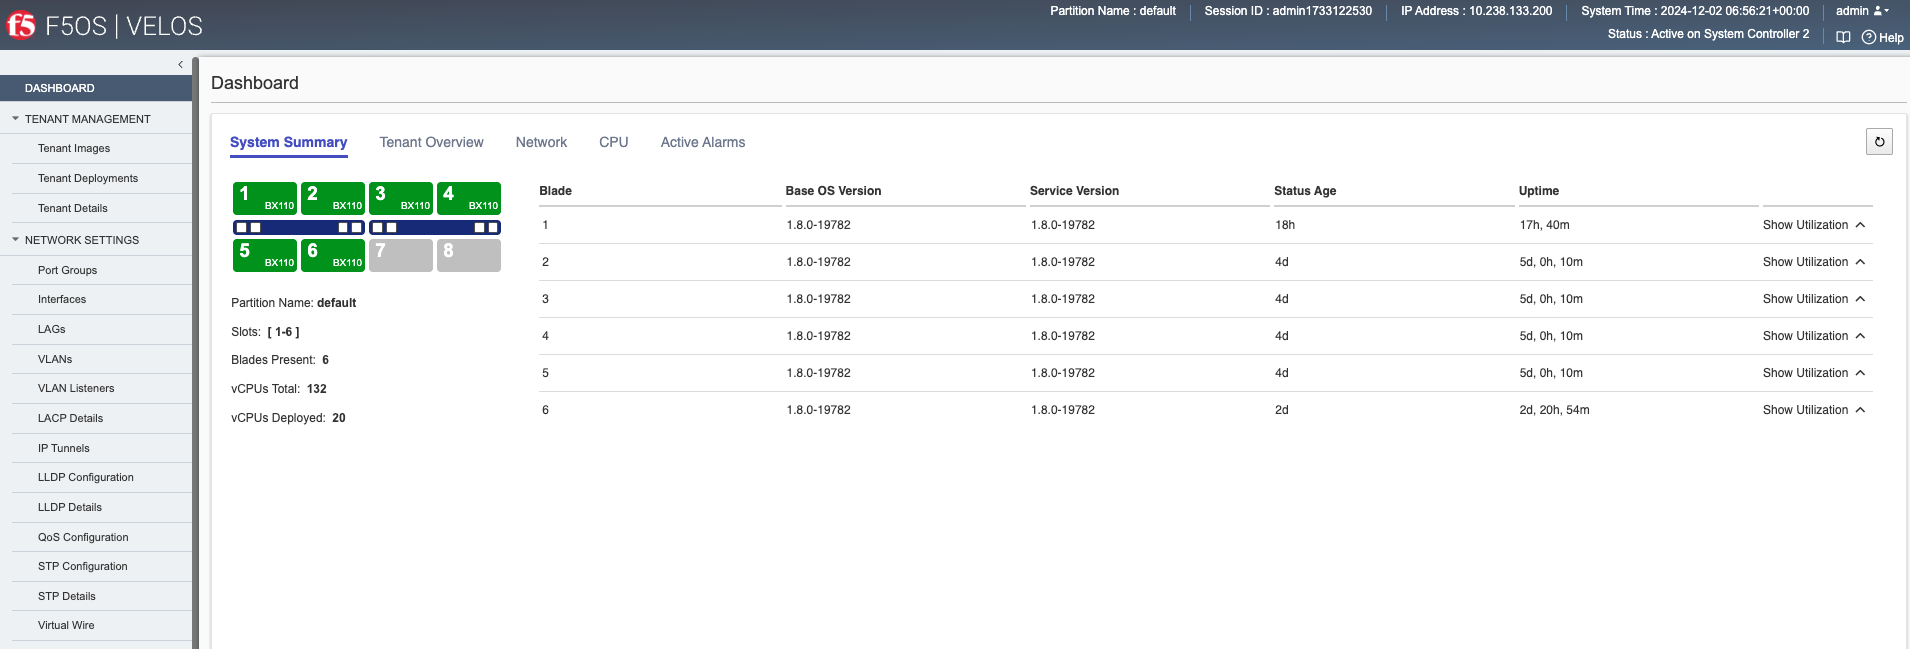Image resolution: width=1910 pixels, height=649 pixels.
Task: Select blade 1 BX110 tile
Action: pyautogui.click(x=265, y=198)
